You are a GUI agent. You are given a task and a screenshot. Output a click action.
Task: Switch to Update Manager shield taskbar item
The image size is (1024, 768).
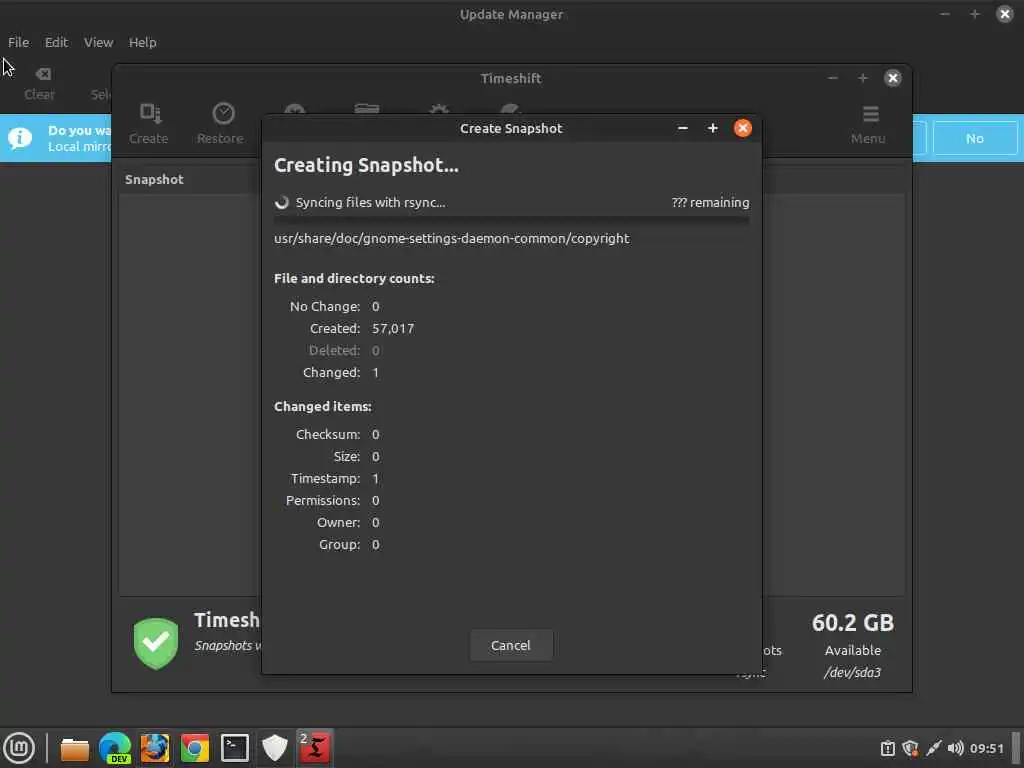(x=274, y=748)
